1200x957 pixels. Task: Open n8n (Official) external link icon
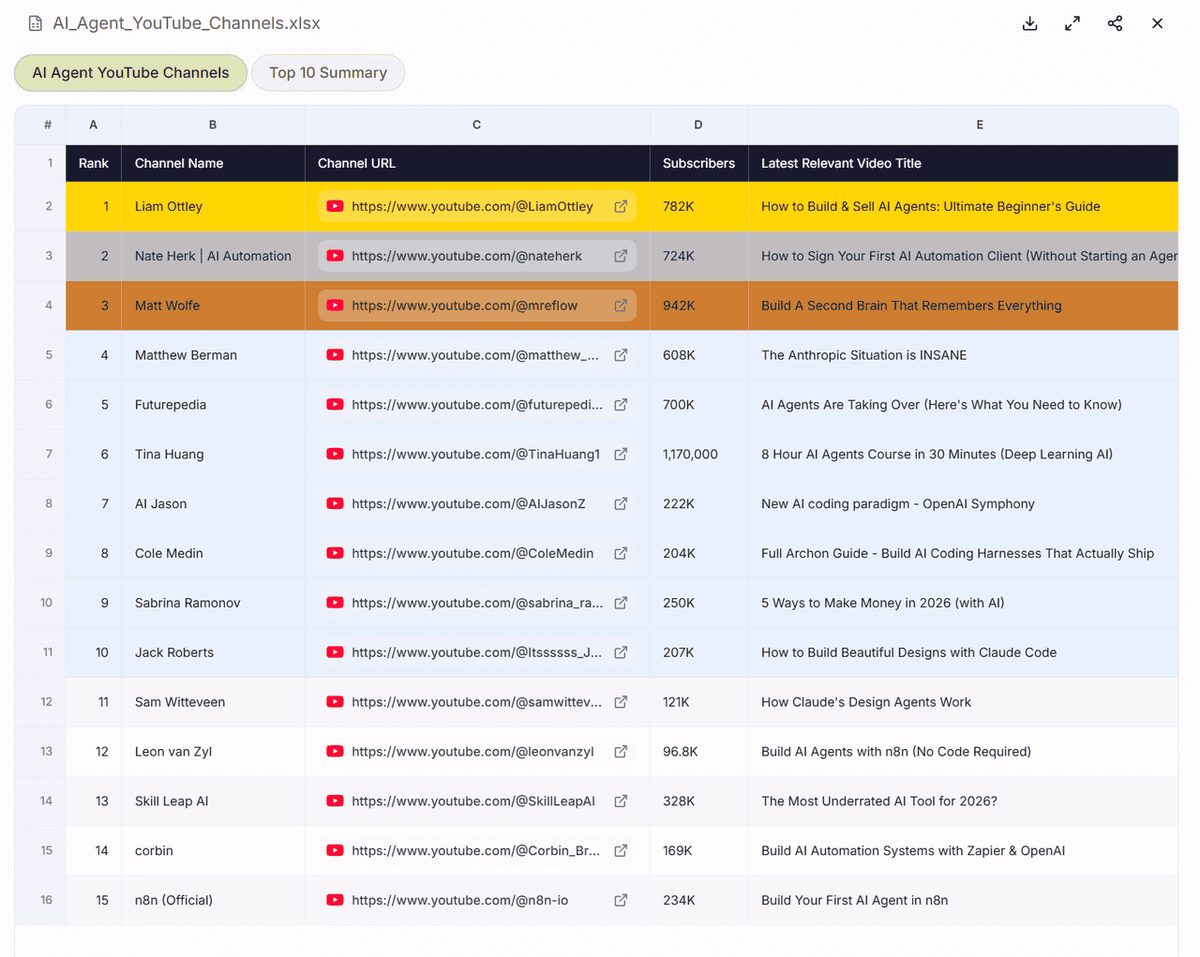[621, 900]
